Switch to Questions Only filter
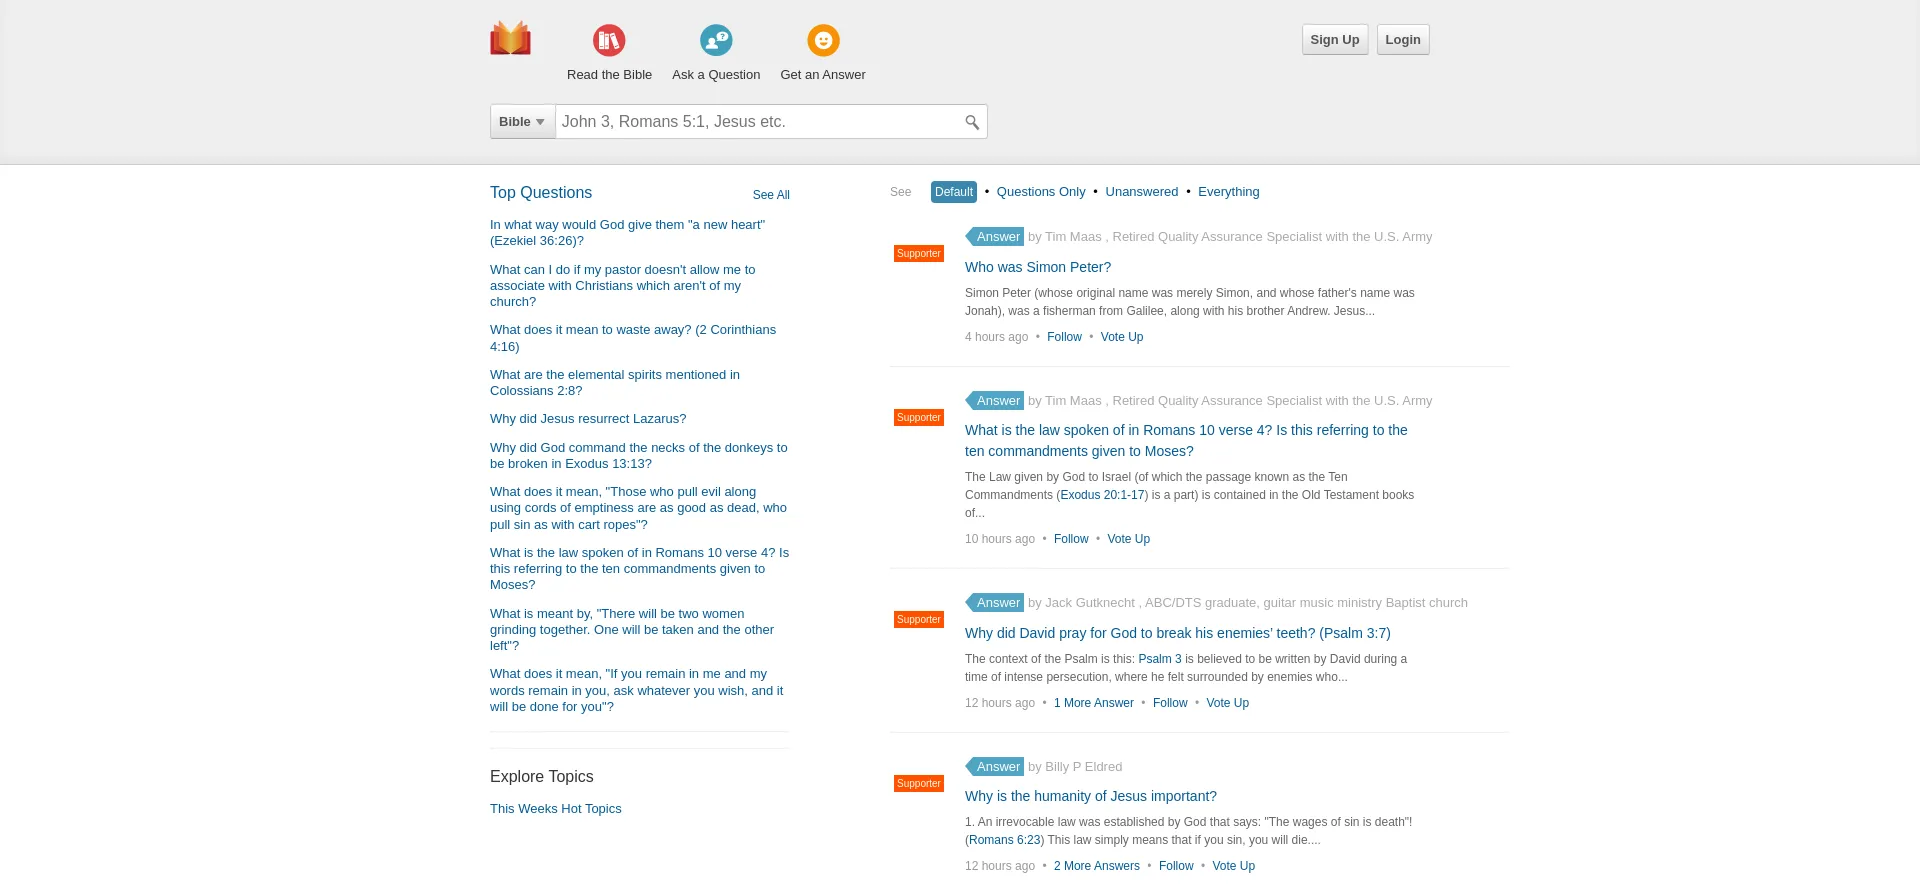The height and width of the screenshot is (888, 1920). pyautogui.click(x=1041, y=192)
